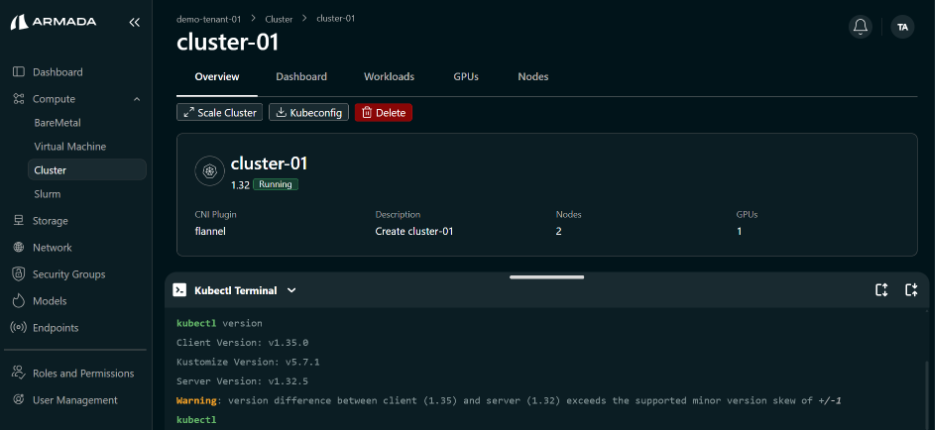This screenshot has width=936, height=430.
Task: Click the rightmost terminal panel icon
Action: 911,290
